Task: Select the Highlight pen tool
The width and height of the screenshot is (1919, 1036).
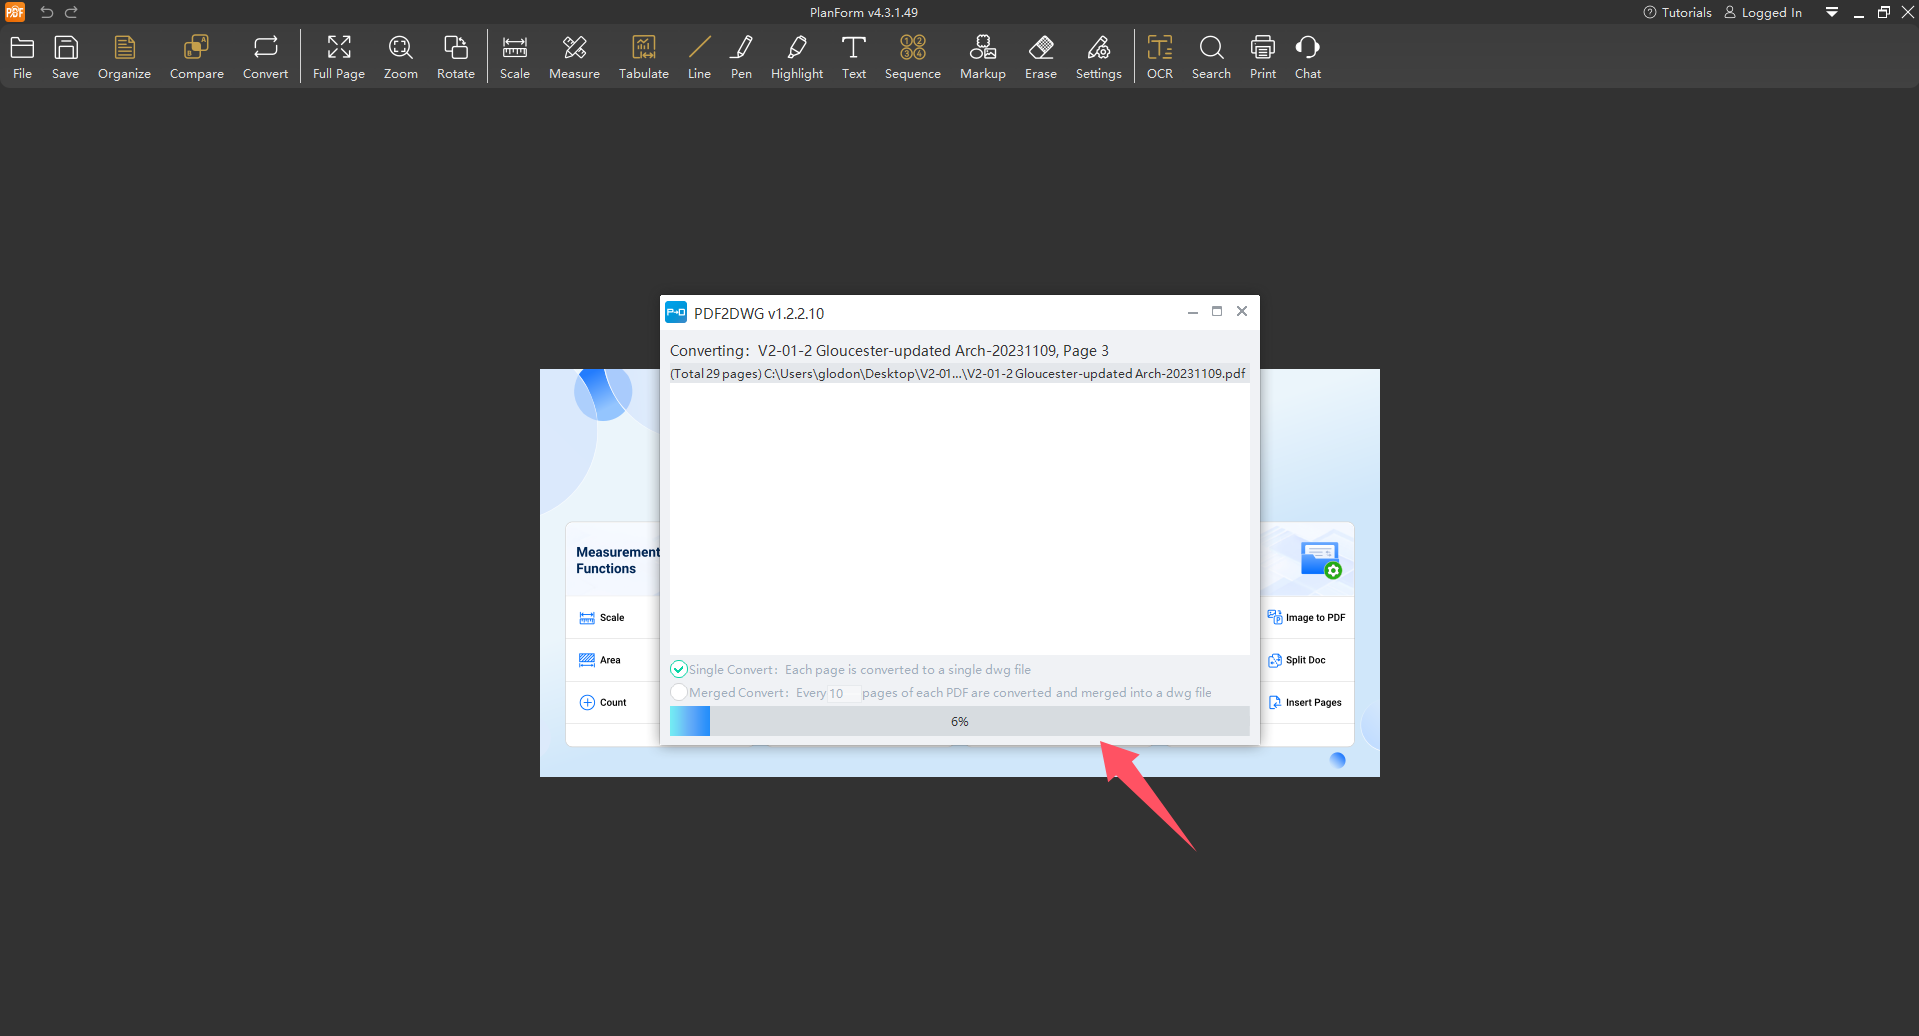Action: pos(796,57)
